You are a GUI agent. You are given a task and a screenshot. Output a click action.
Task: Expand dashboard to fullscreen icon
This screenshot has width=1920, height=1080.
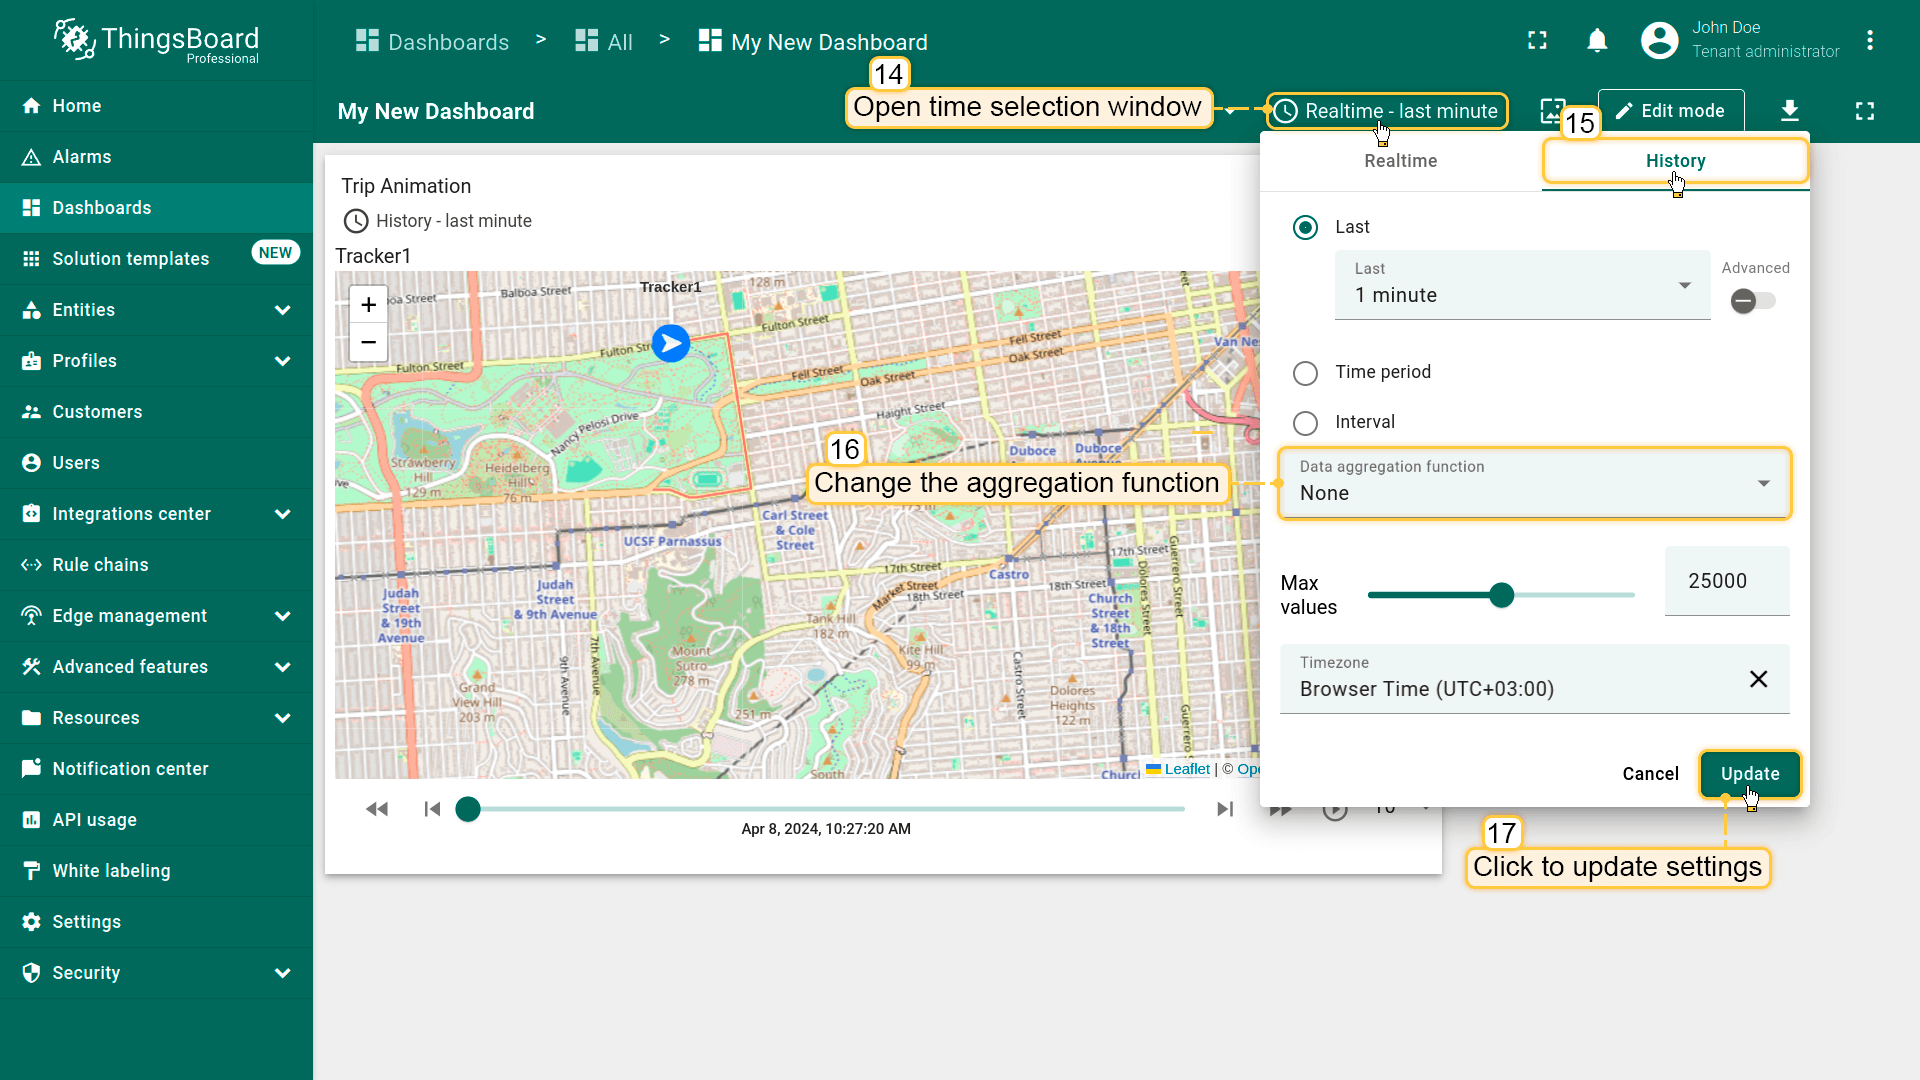(1865, 111)
